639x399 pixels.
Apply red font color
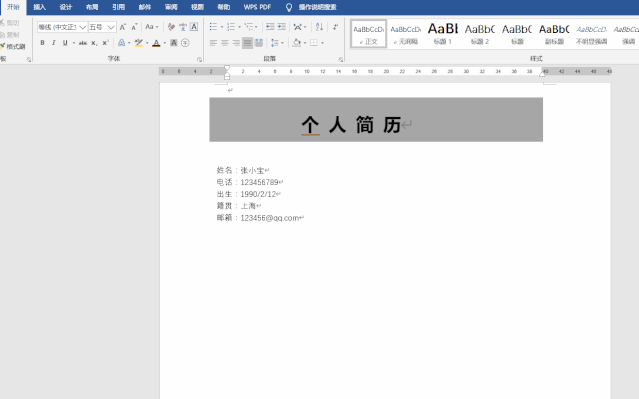(156, 43)
